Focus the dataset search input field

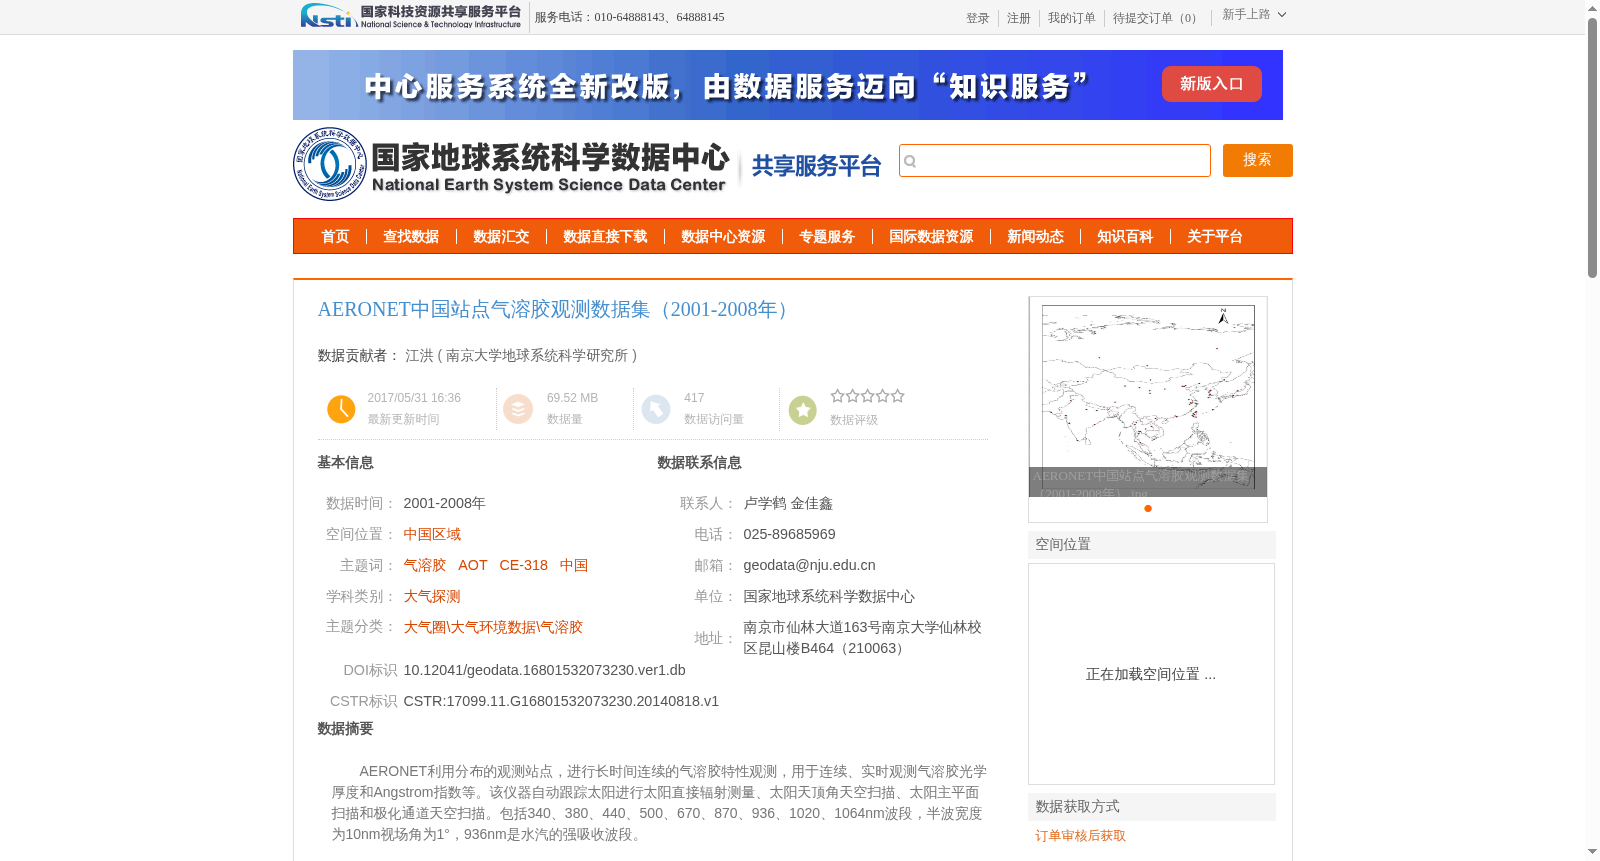[x=1054, y=161]
